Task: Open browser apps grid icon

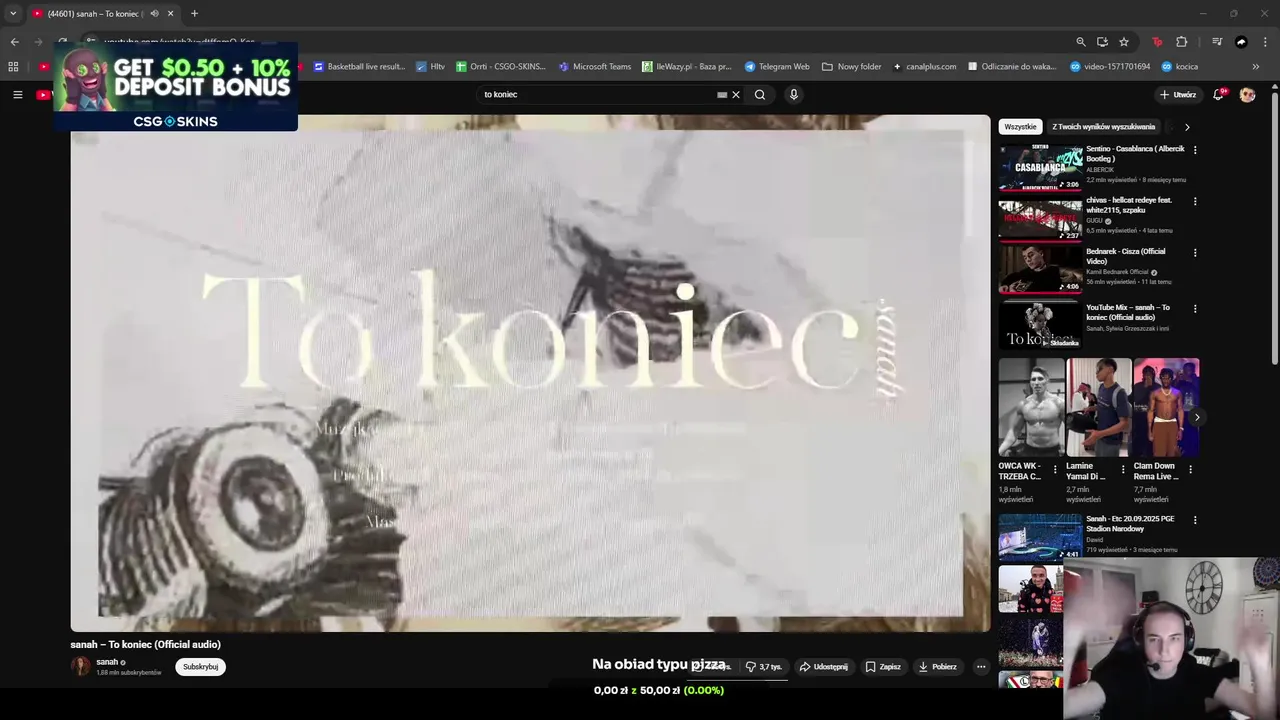Action: pos(13,67)
